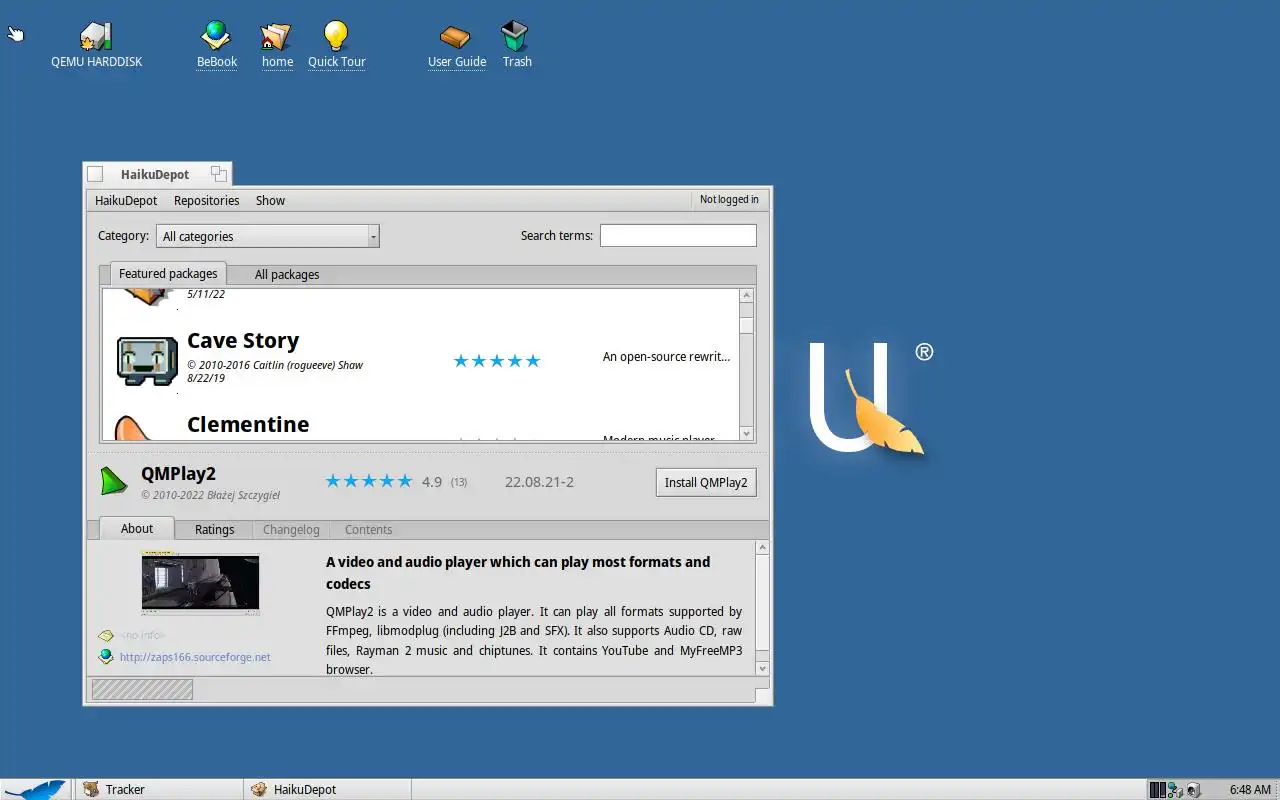Click the HaikuDepot icon in Deskbar
The image size is (1280, 800).
(259, 789)
